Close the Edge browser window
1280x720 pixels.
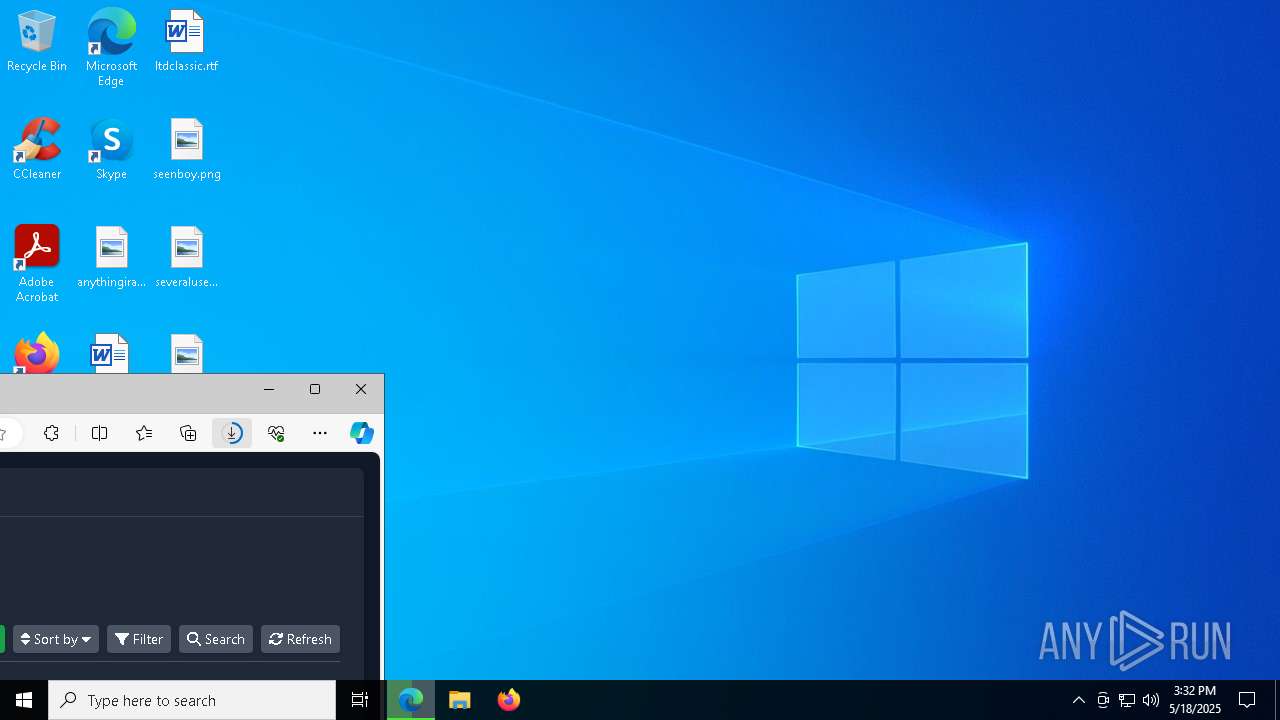361,389
